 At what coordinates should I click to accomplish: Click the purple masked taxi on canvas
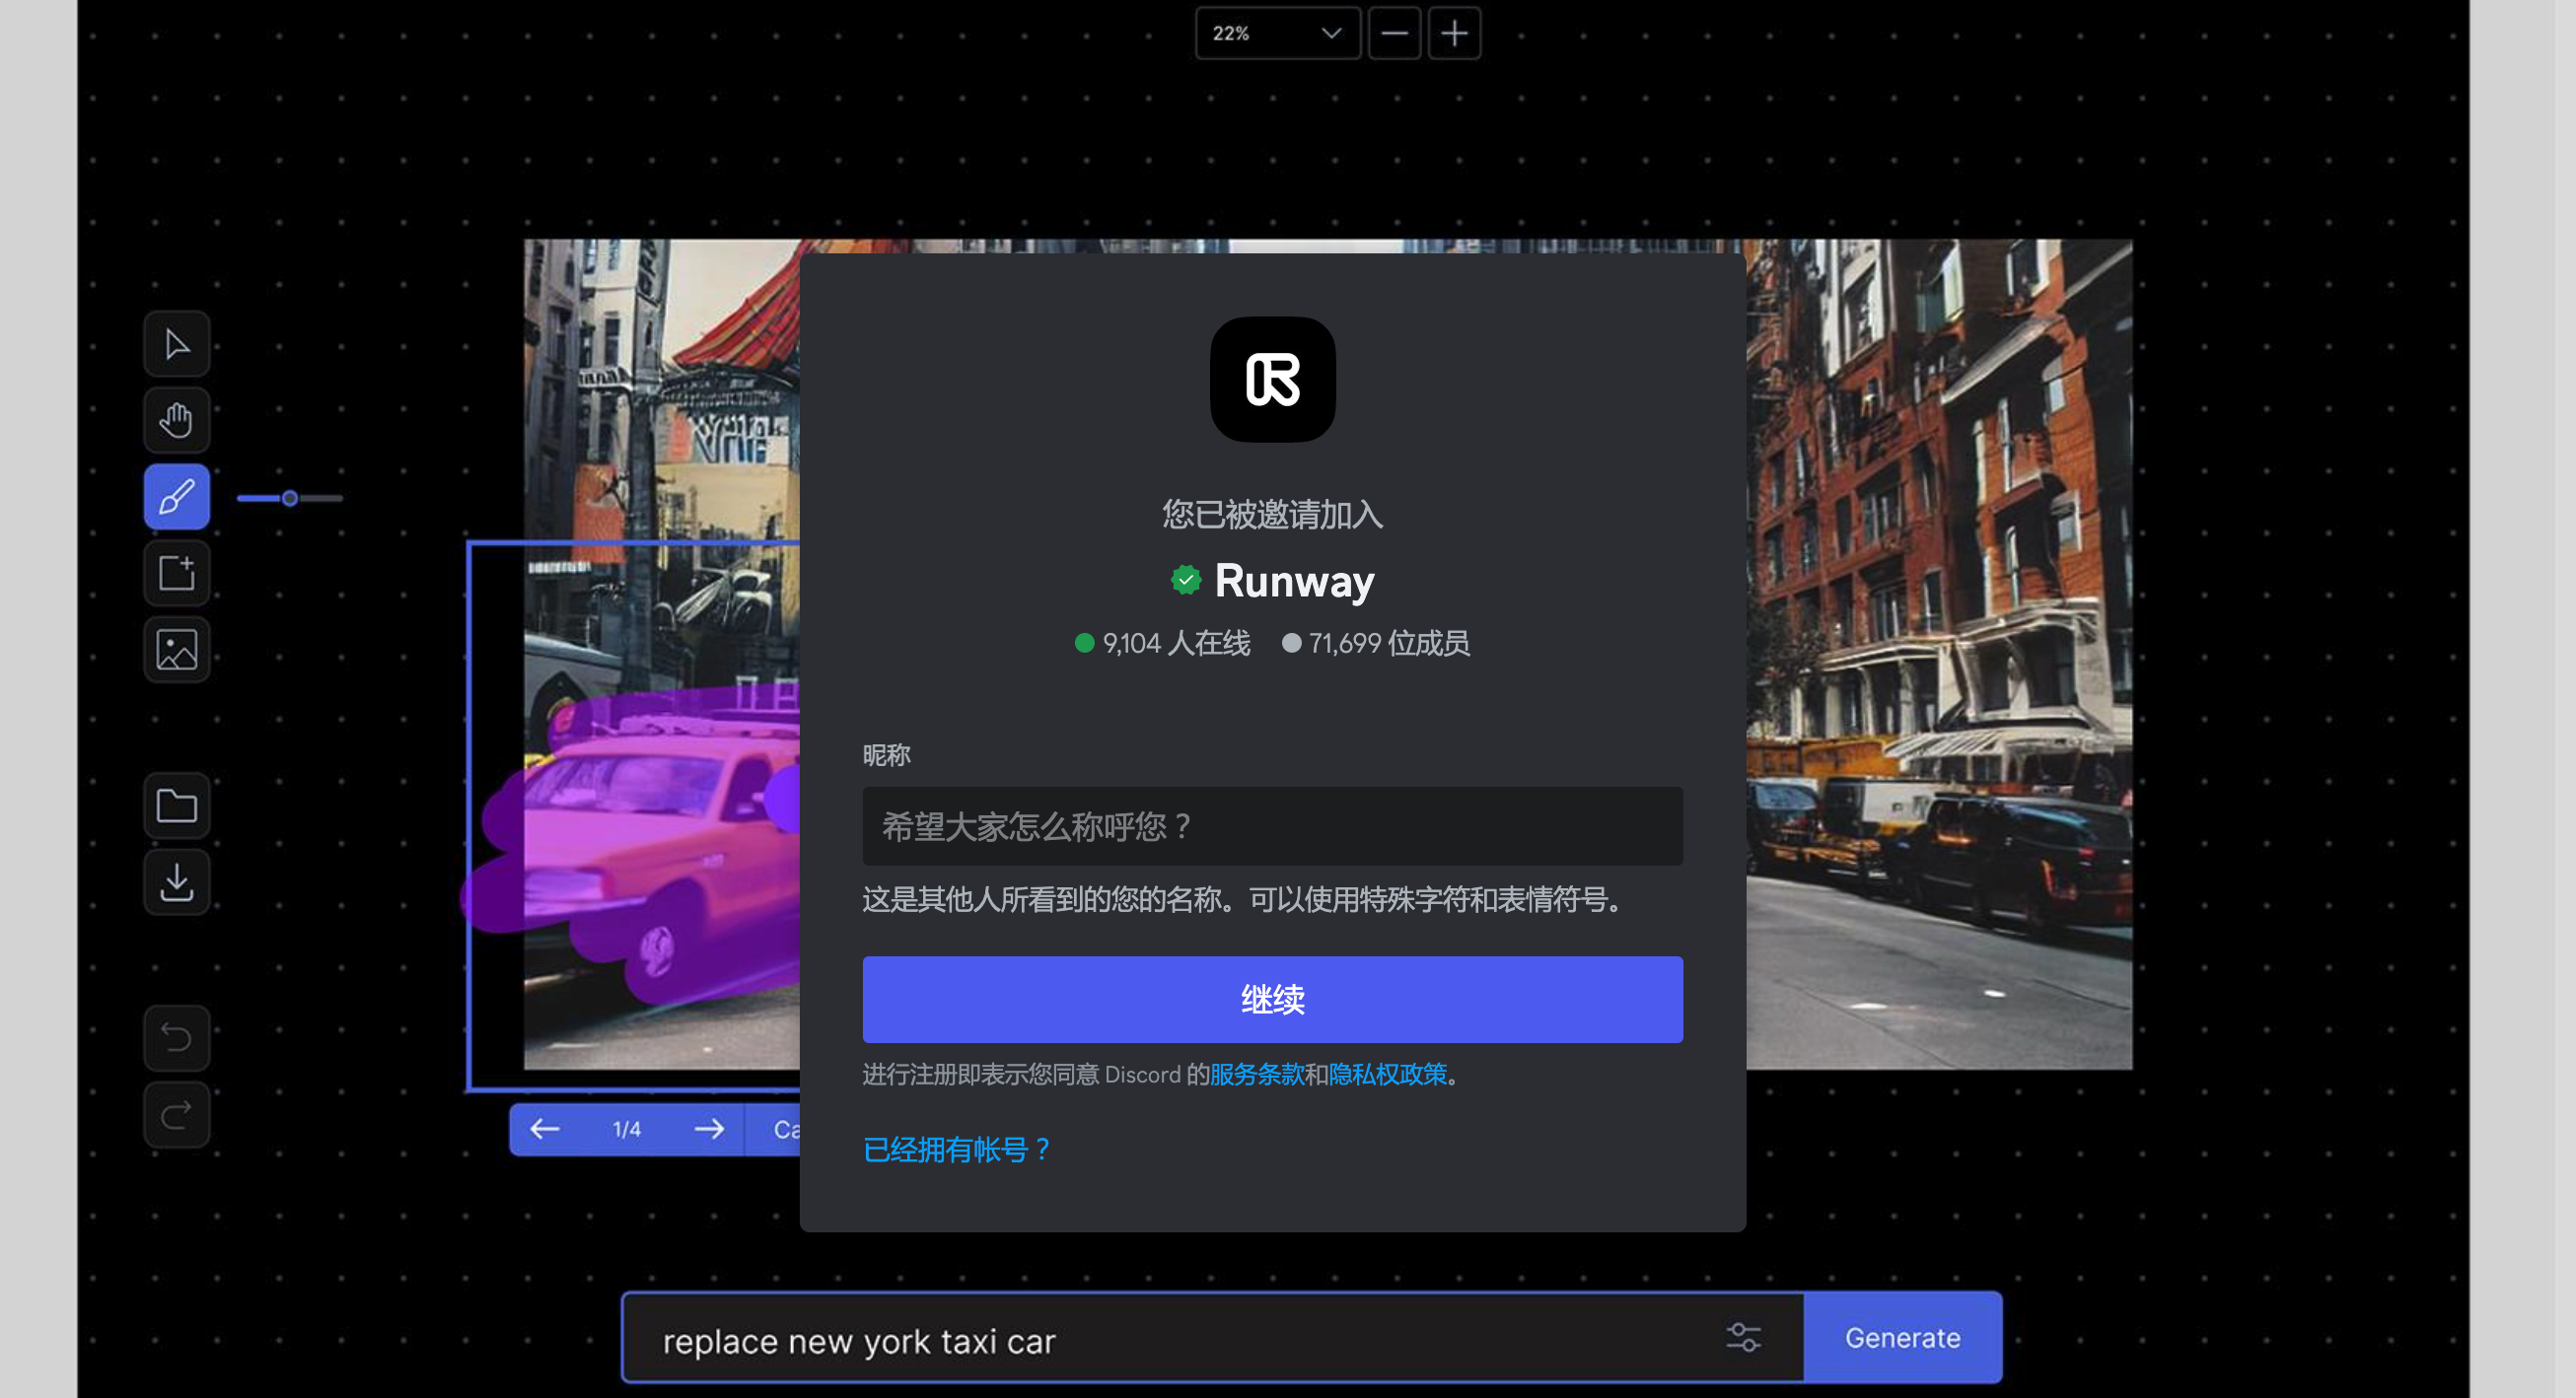pos(640,840)
